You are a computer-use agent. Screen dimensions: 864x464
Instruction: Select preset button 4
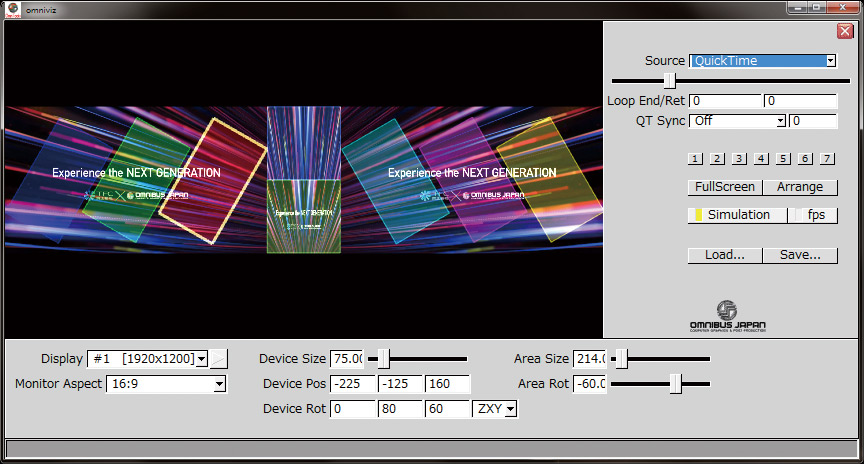click(761, 159)
